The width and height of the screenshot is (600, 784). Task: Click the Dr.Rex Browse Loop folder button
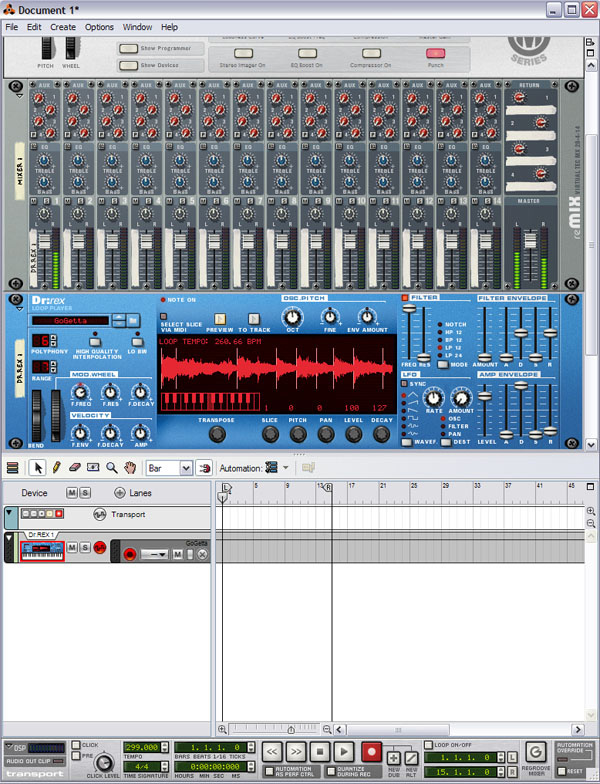tap(134, 320)
